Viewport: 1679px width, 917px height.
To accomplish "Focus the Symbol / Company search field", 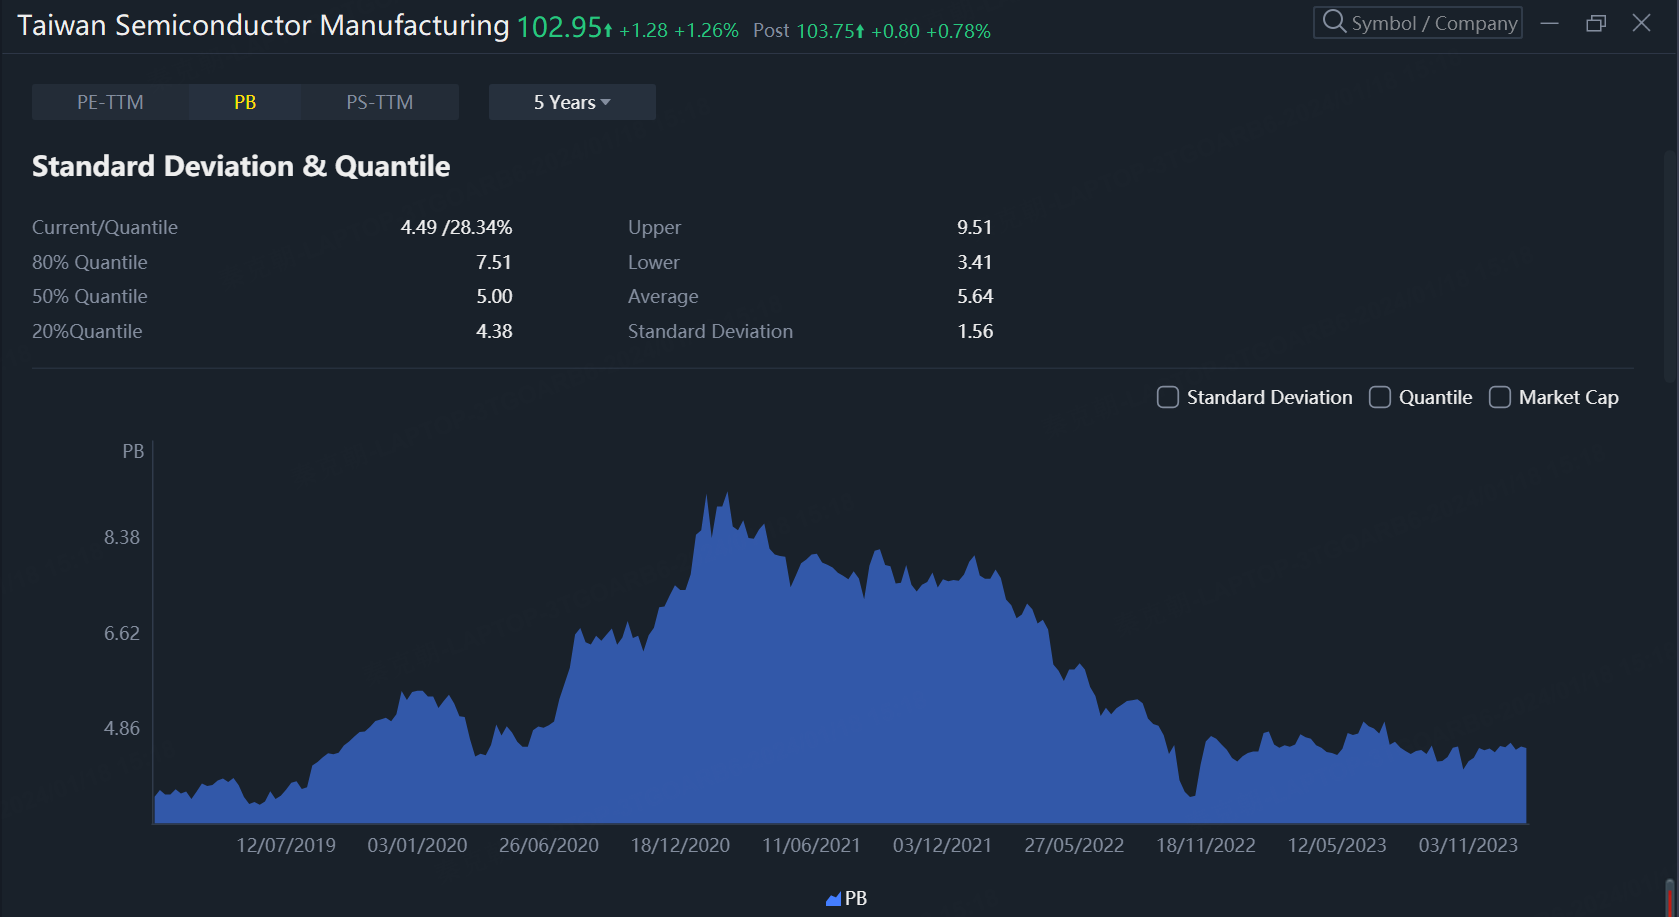I will (1418, 22).
